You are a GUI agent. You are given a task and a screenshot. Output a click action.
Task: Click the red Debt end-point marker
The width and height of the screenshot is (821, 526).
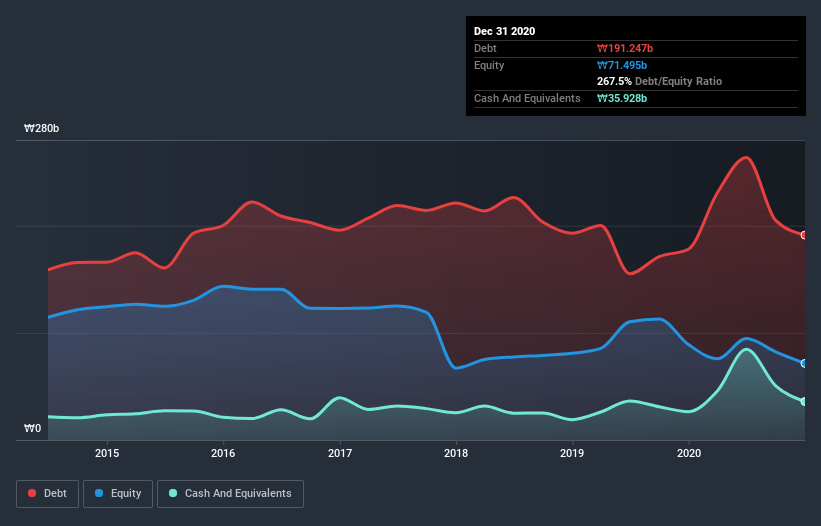804,236
